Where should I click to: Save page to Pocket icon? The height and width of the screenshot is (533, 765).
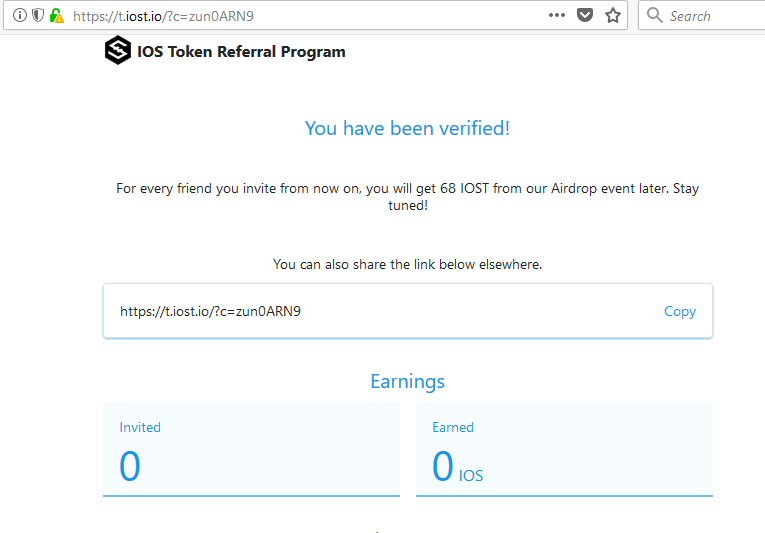(x=585, y=15)
